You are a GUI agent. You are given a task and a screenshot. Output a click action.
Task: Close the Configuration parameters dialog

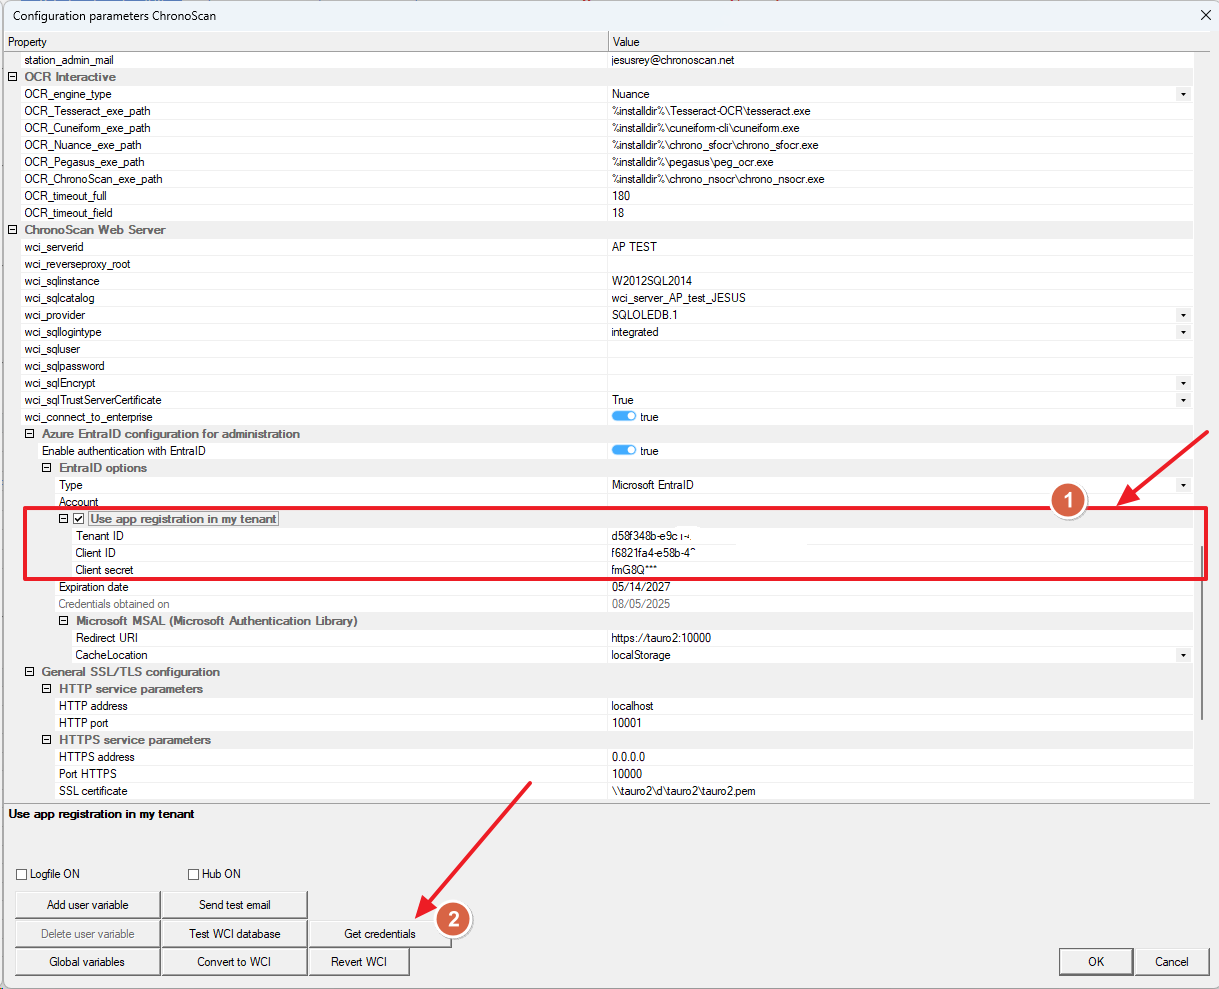[x=1204, y=15]
